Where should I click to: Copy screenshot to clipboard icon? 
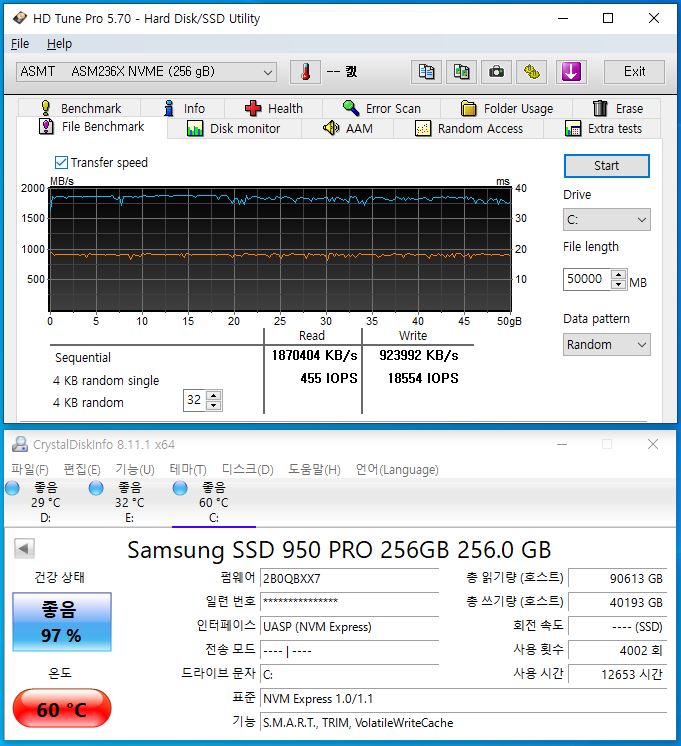click(x=461, y=72)
